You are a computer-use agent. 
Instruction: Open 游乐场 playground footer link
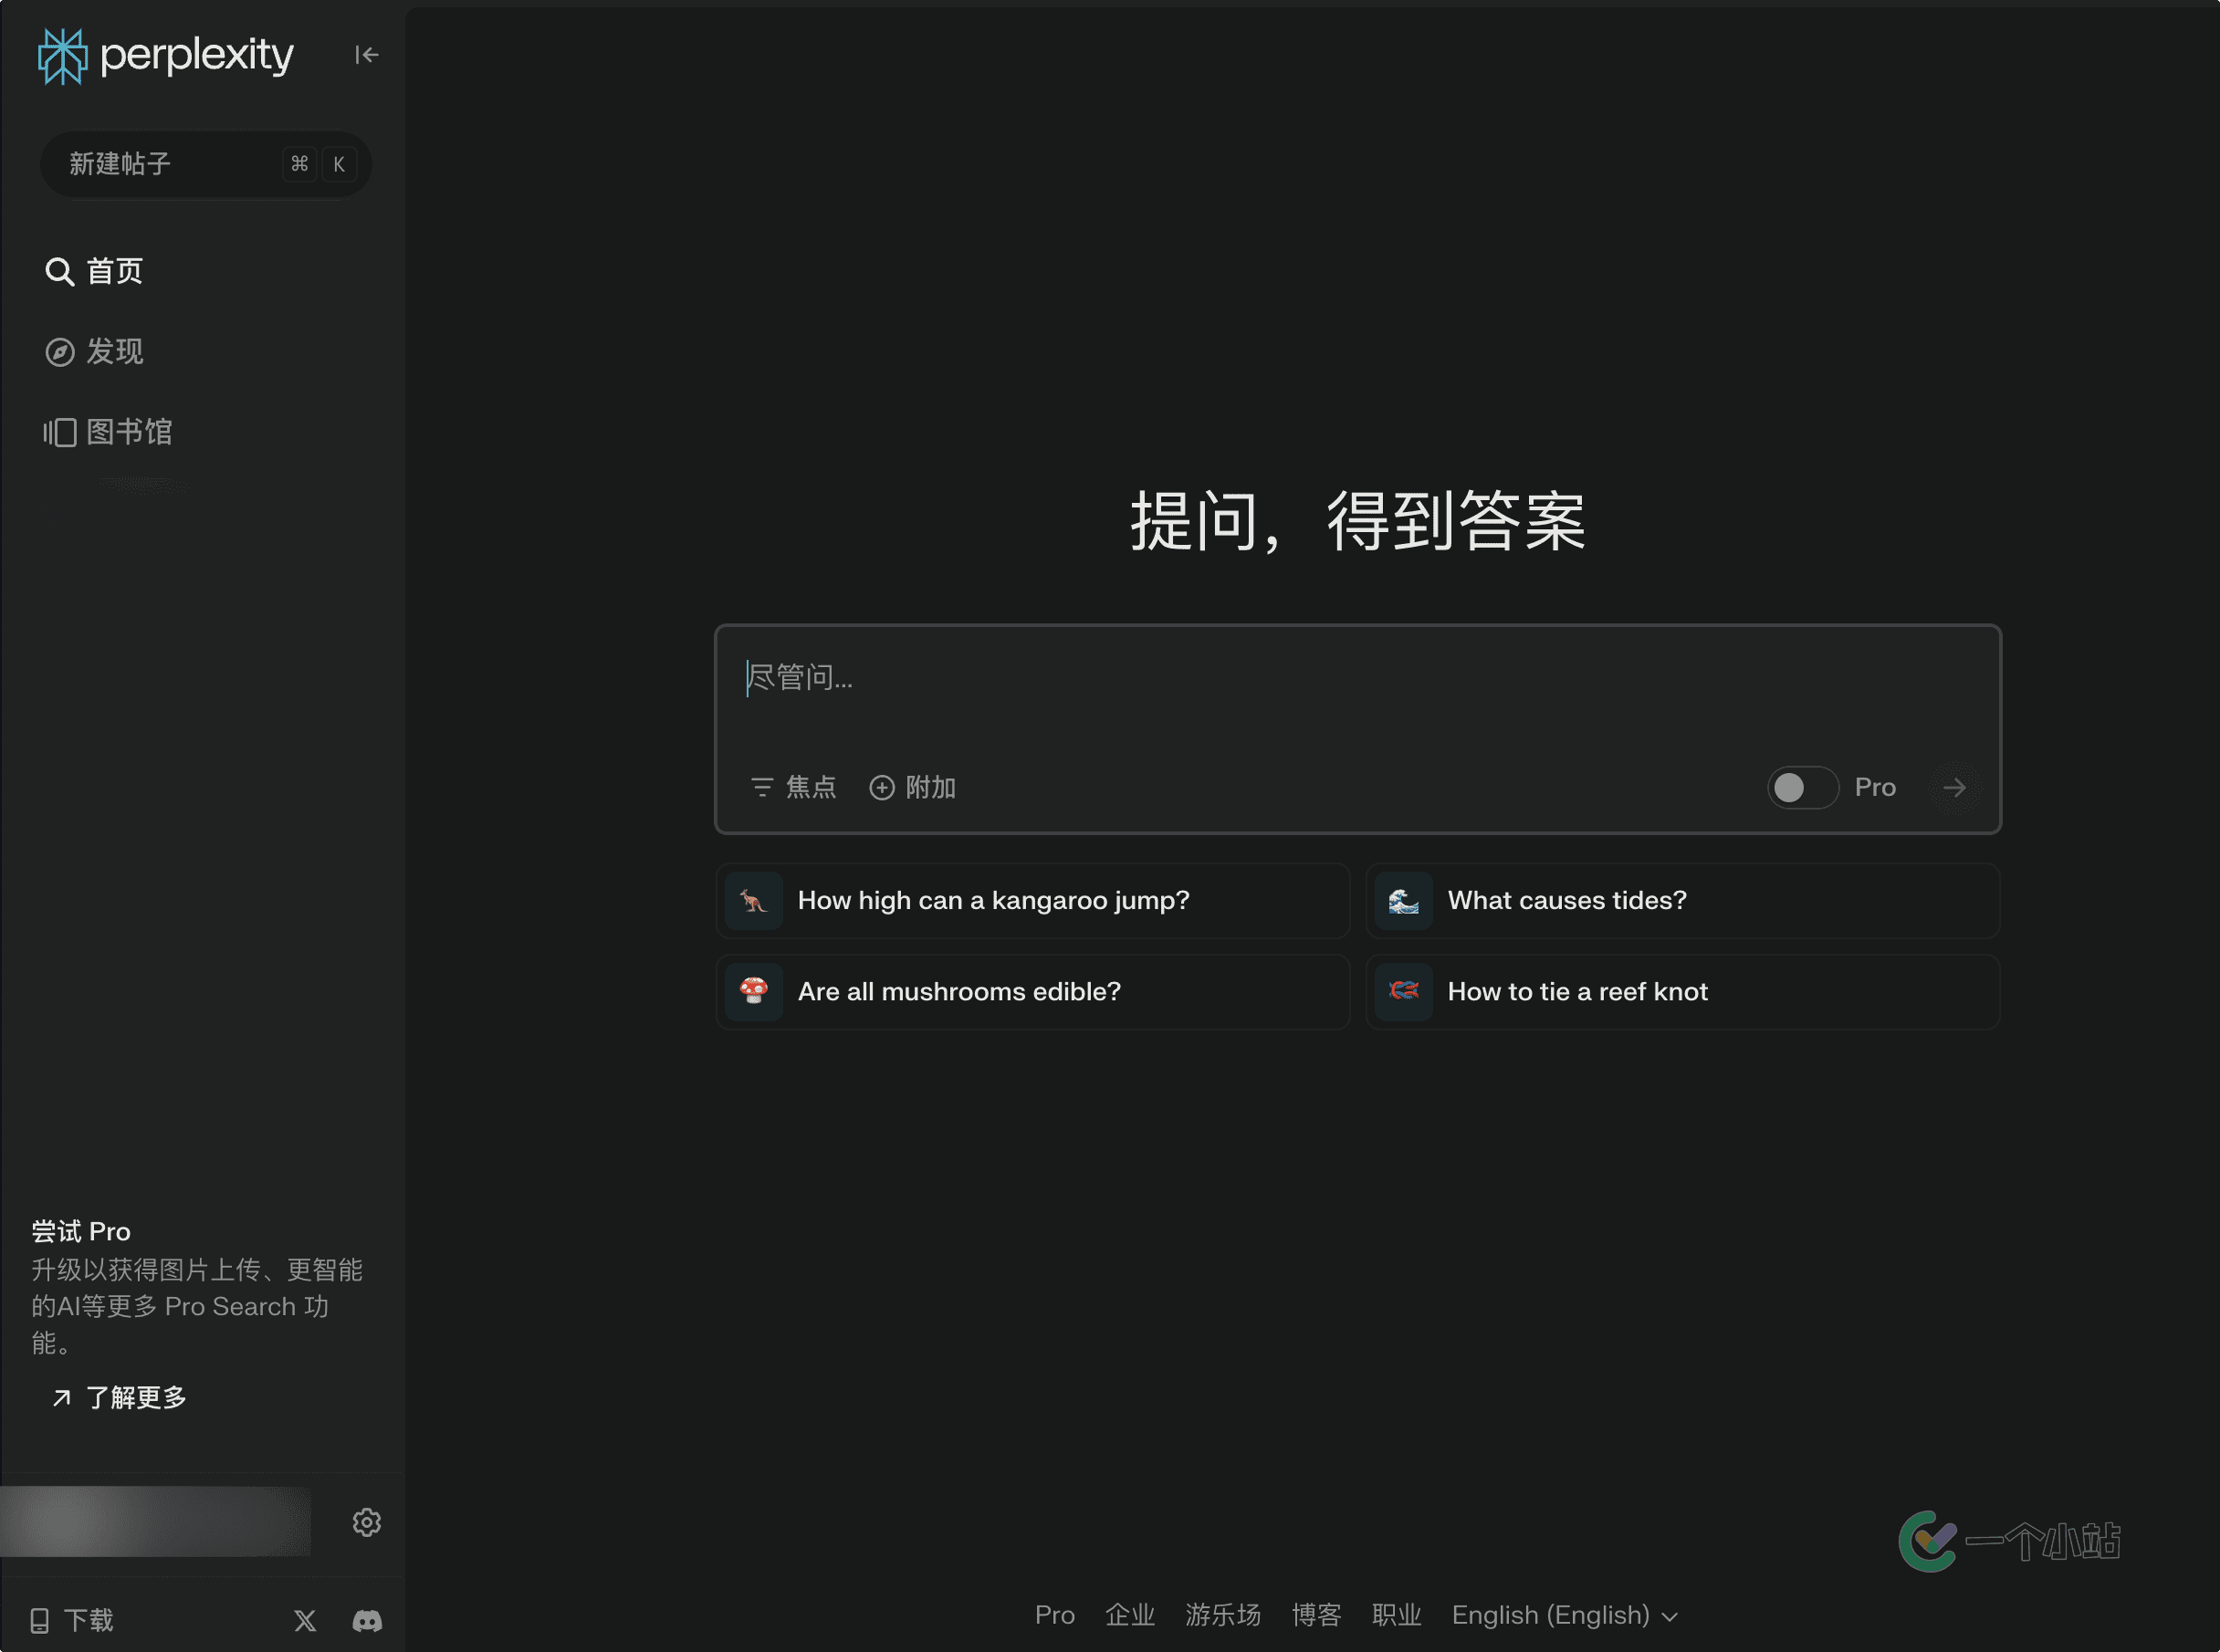coord(1222,1615)
